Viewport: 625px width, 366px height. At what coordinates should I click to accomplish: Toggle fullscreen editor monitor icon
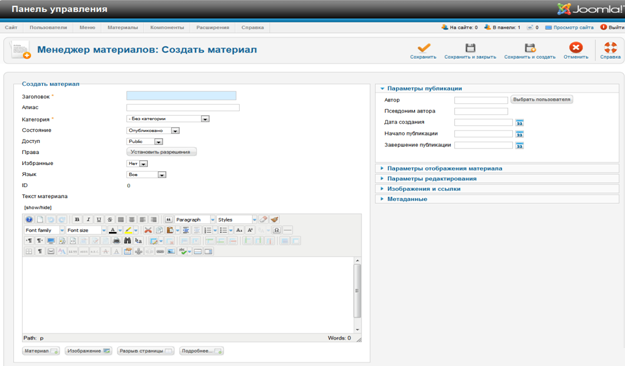[x=51, y=241]
